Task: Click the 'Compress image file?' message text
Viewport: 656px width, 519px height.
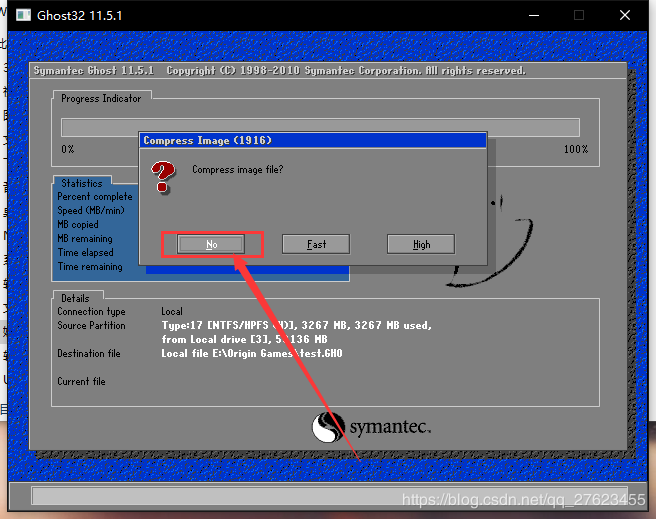Action: coord(238,169)
